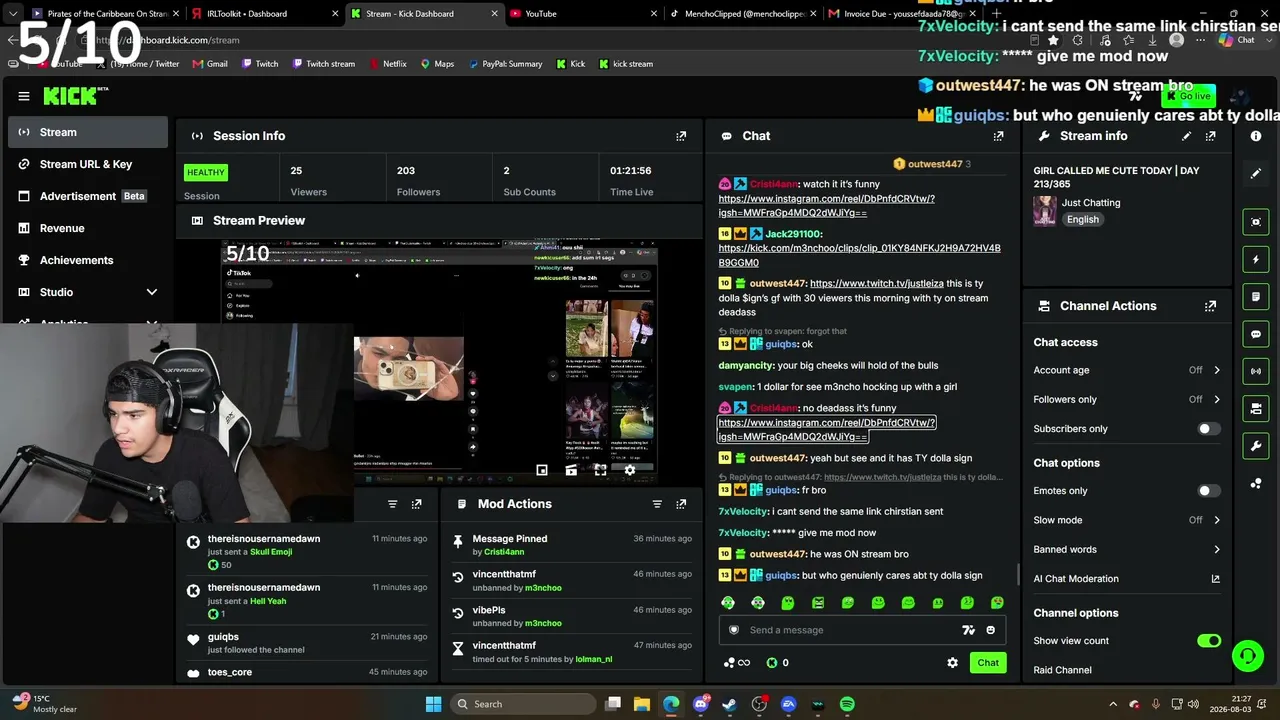The height and width of the screenshot is (720, 1280).
Task: Toggle Subscribers only chat
Action: pyautogui.click(x=1209, y=429)
